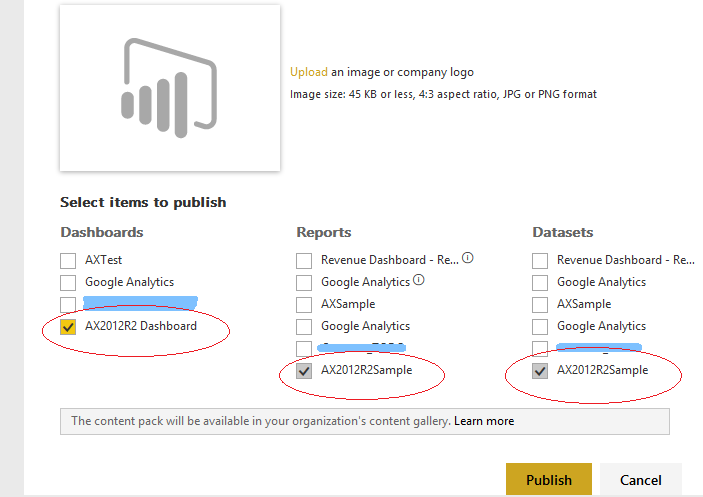
Task: Check the Revenue Dashboard dataset checkbox
Action: 540,260
